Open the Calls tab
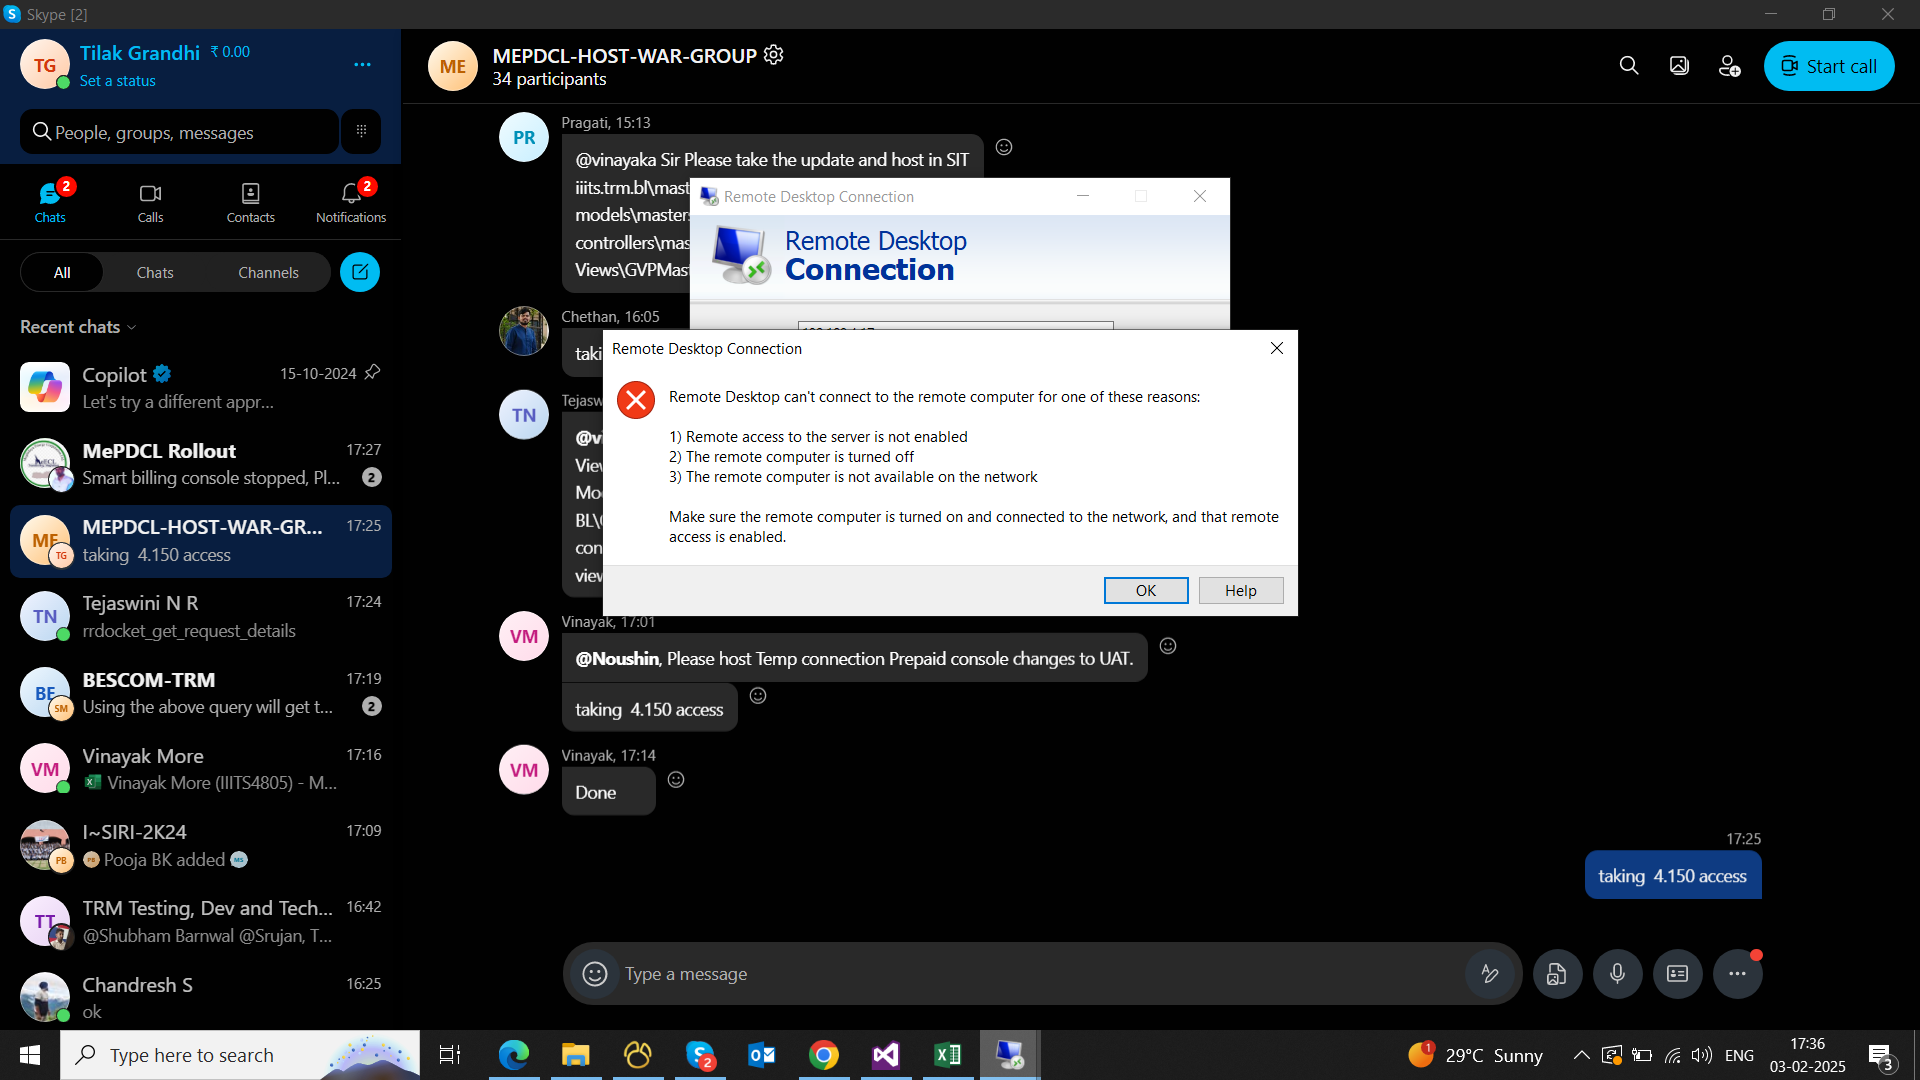This screenshot has width=1920, height=1080. tap(150, 201)
